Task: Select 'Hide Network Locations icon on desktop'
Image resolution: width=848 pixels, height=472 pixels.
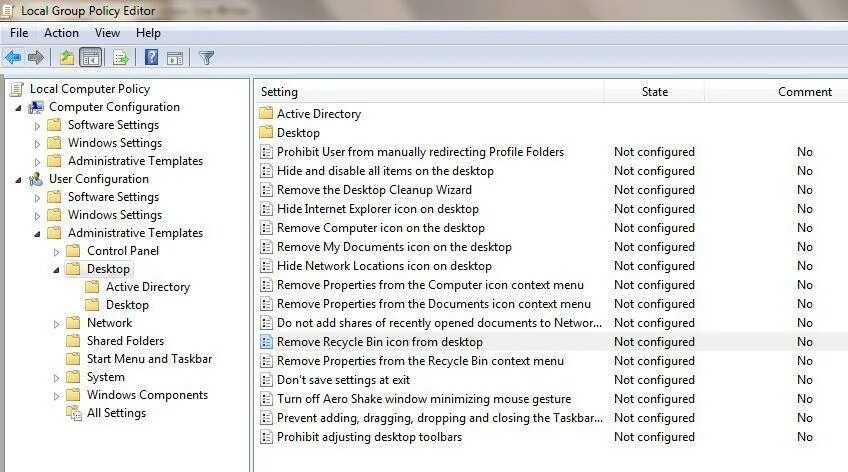Action: [384, 266]
